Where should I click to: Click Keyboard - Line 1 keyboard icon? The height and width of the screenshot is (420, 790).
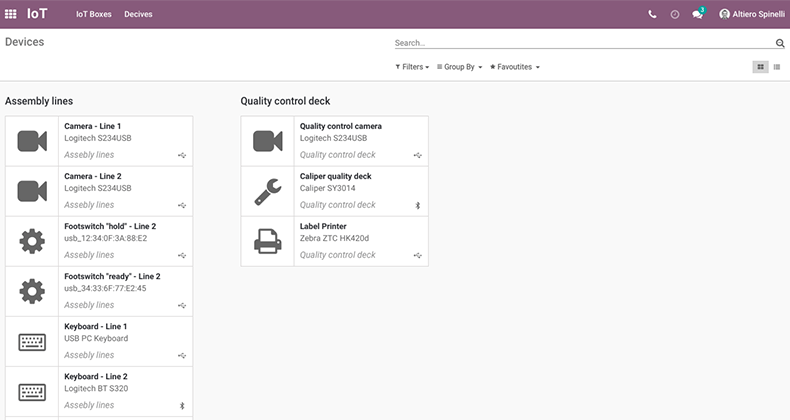point(32,342)
